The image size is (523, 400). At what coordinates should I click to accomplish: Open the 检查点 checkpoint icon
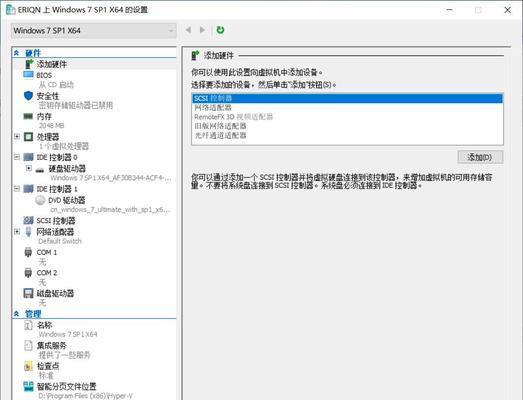[28, 366]
